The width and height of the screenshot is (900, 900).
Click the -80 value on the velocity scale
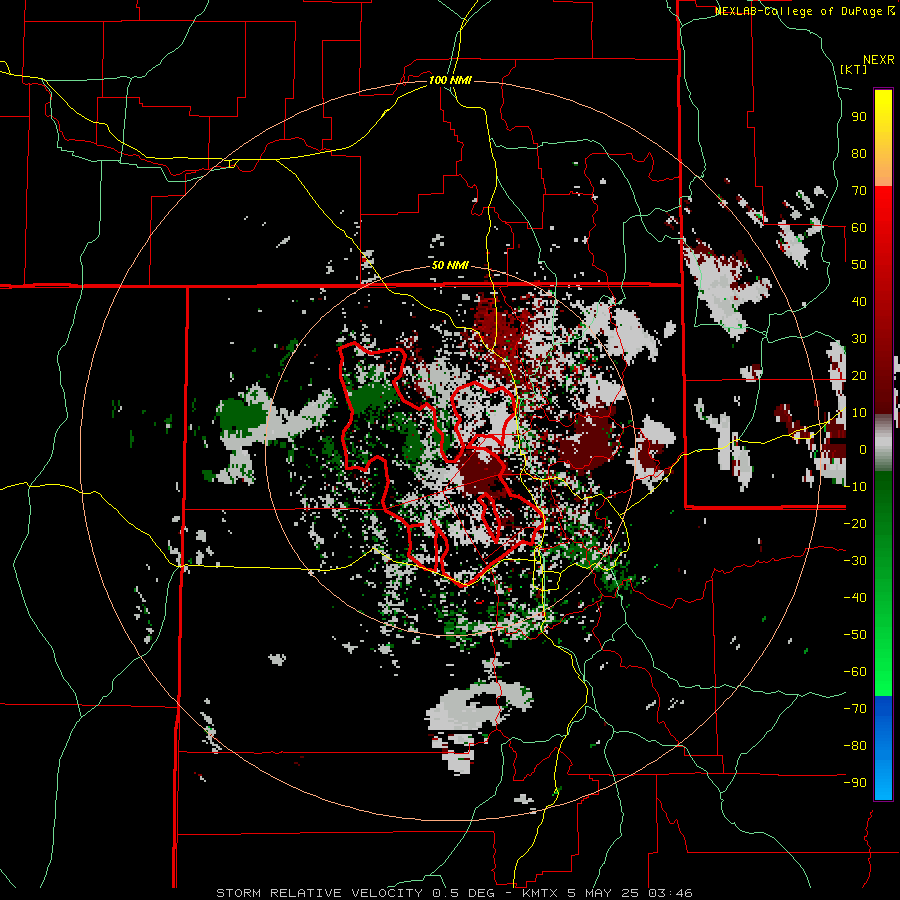[x=855, y=746]
